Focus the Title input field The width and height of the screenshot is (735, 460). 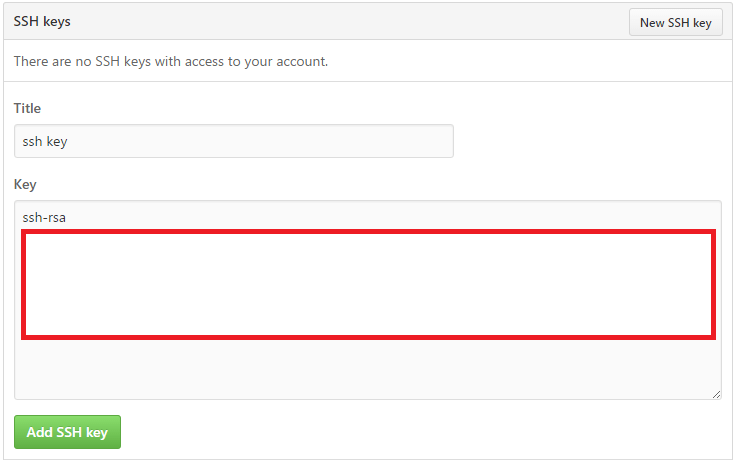[234, 141]
